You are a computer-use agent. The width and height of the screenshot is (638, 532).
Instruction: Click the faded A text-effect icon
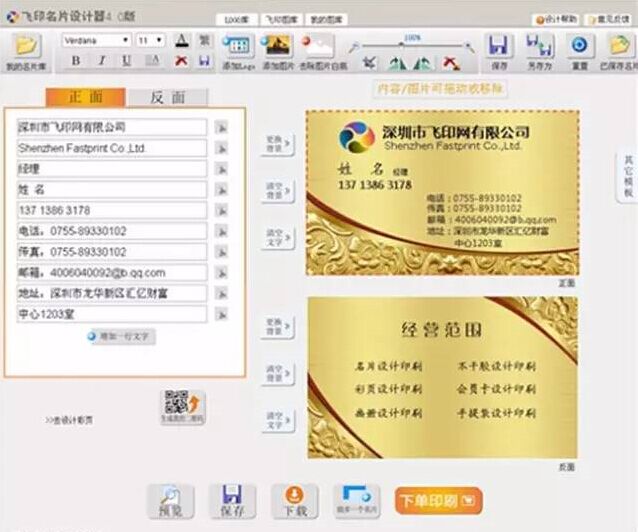(x=152, y=61)
